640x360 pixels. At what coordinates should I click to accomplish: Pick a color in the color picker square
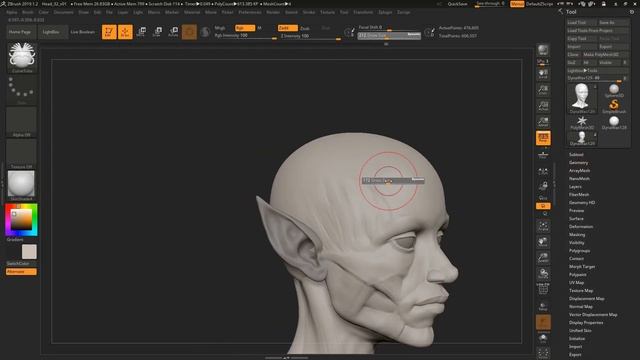click(x=21, y=220)
